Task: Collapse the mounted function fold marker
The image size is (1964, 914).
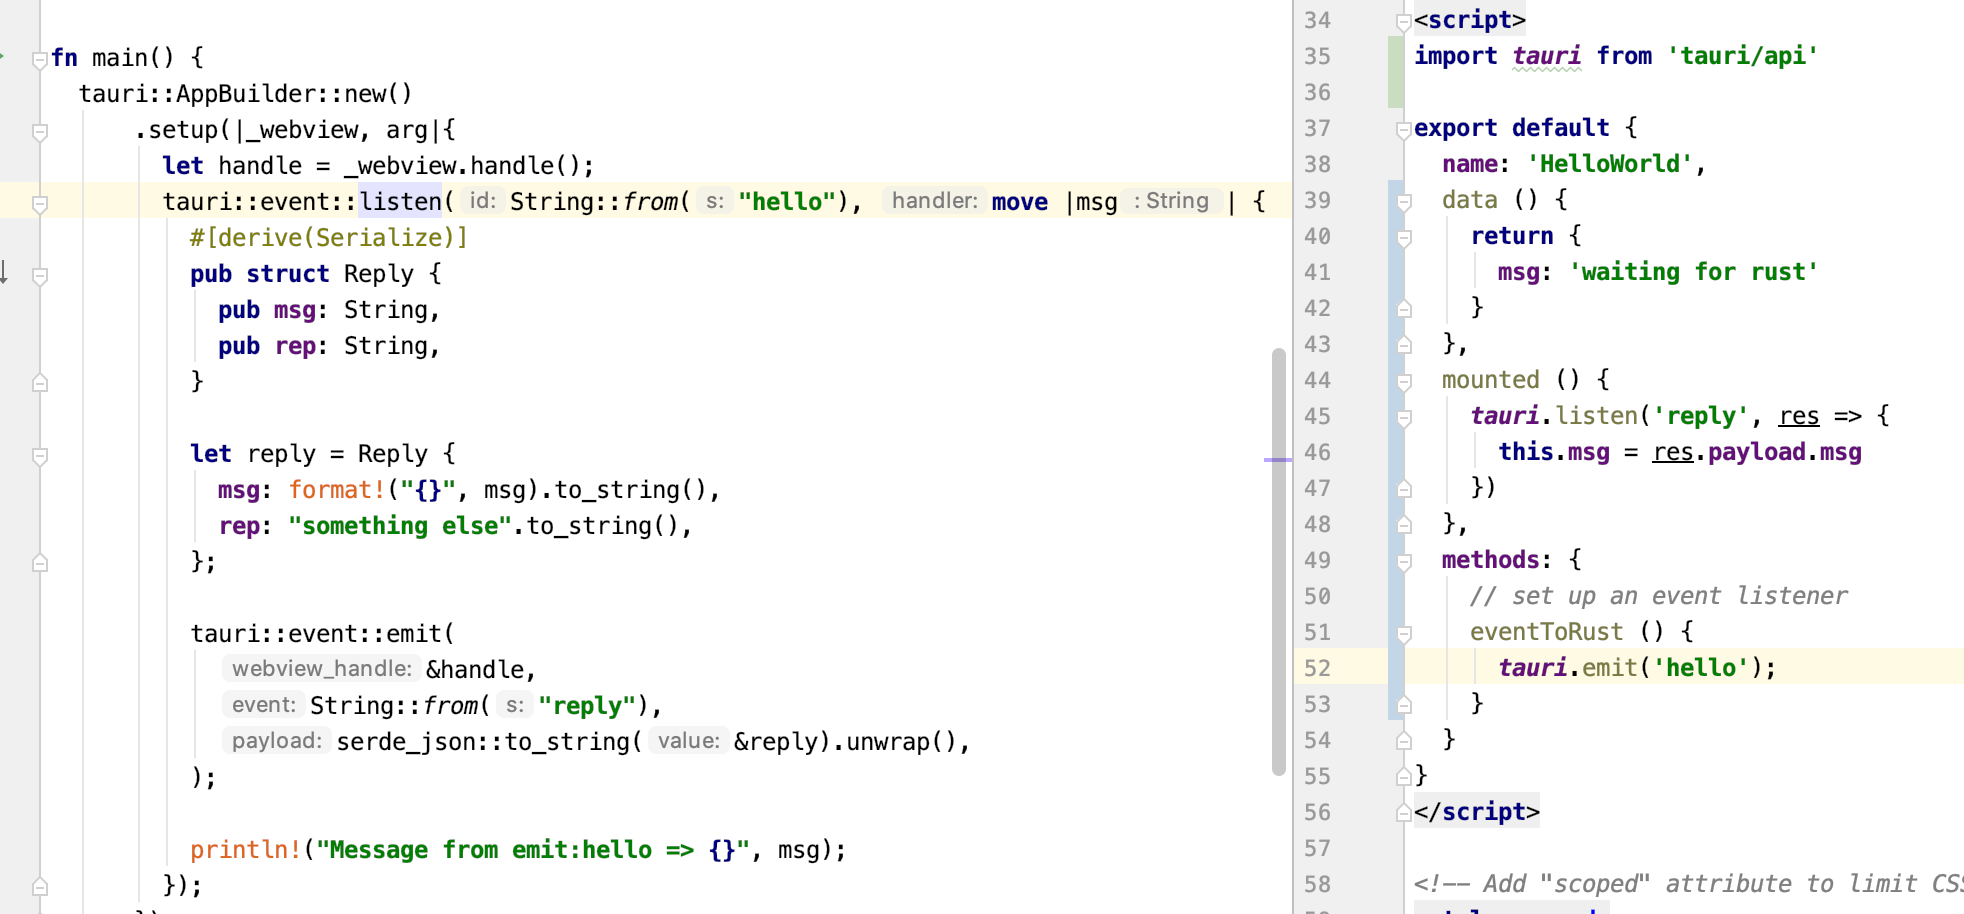Action: pos(1403,380)
